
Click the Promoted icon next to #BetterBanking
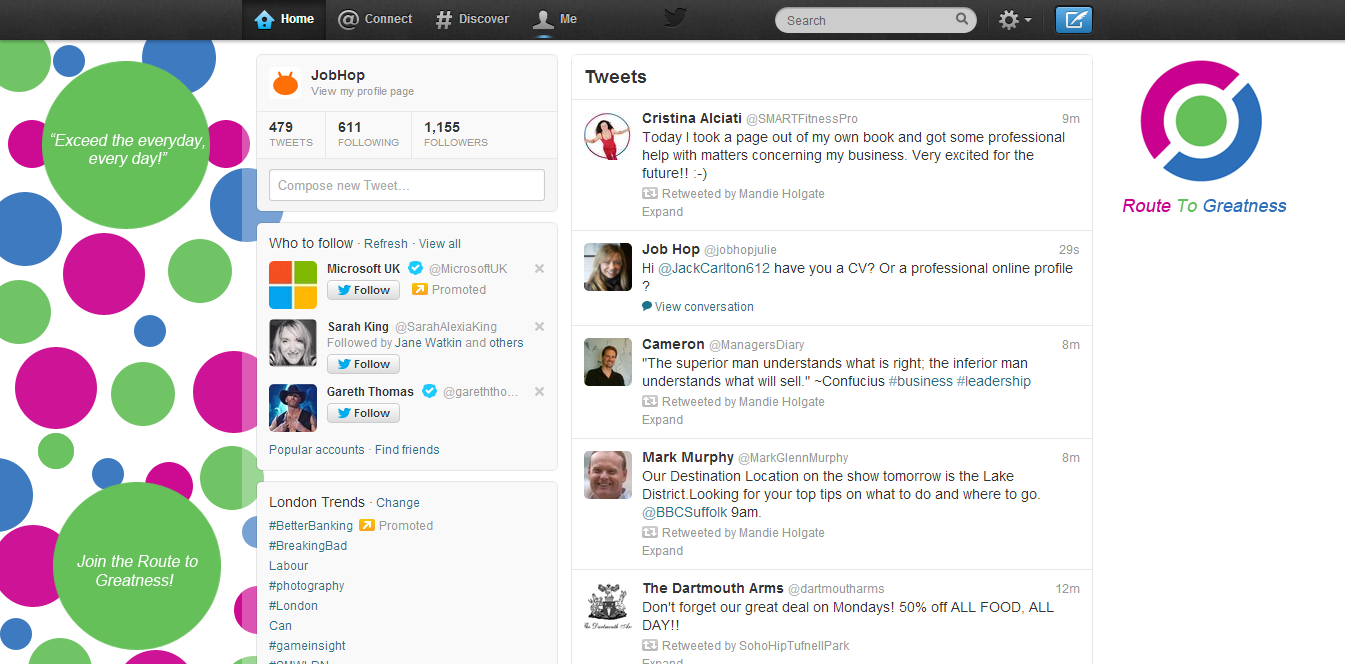point(367,525)
